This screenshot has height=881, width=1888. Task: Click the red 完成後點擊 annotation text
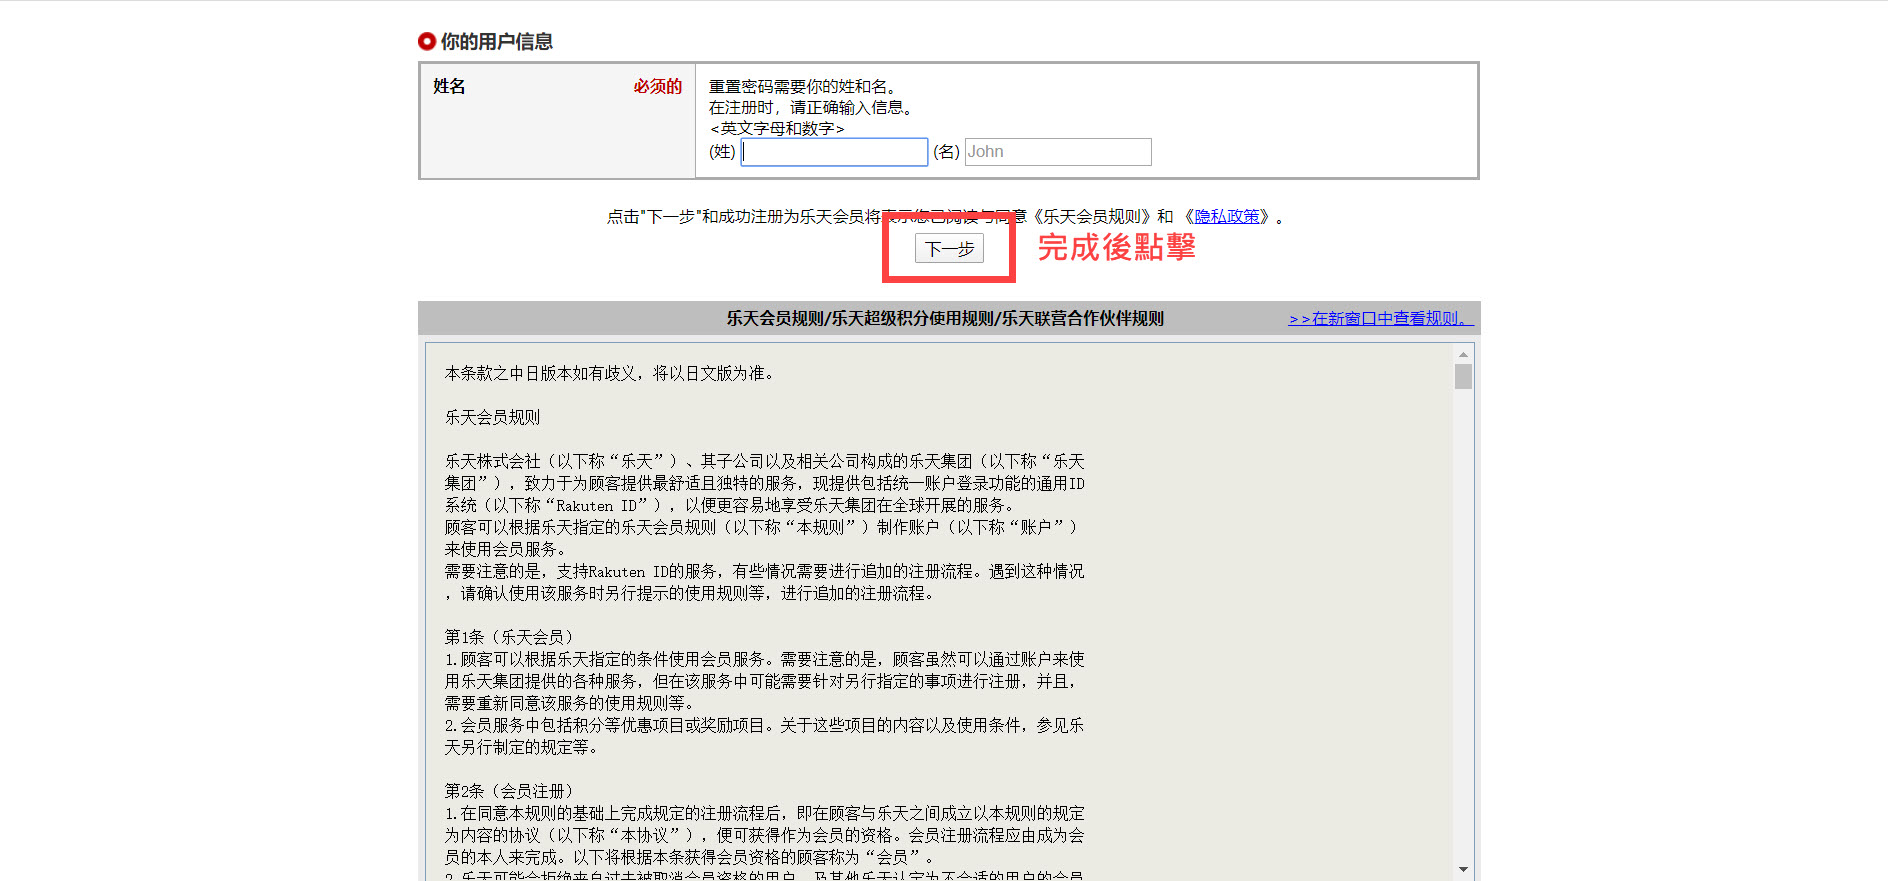coord(1116,247)
